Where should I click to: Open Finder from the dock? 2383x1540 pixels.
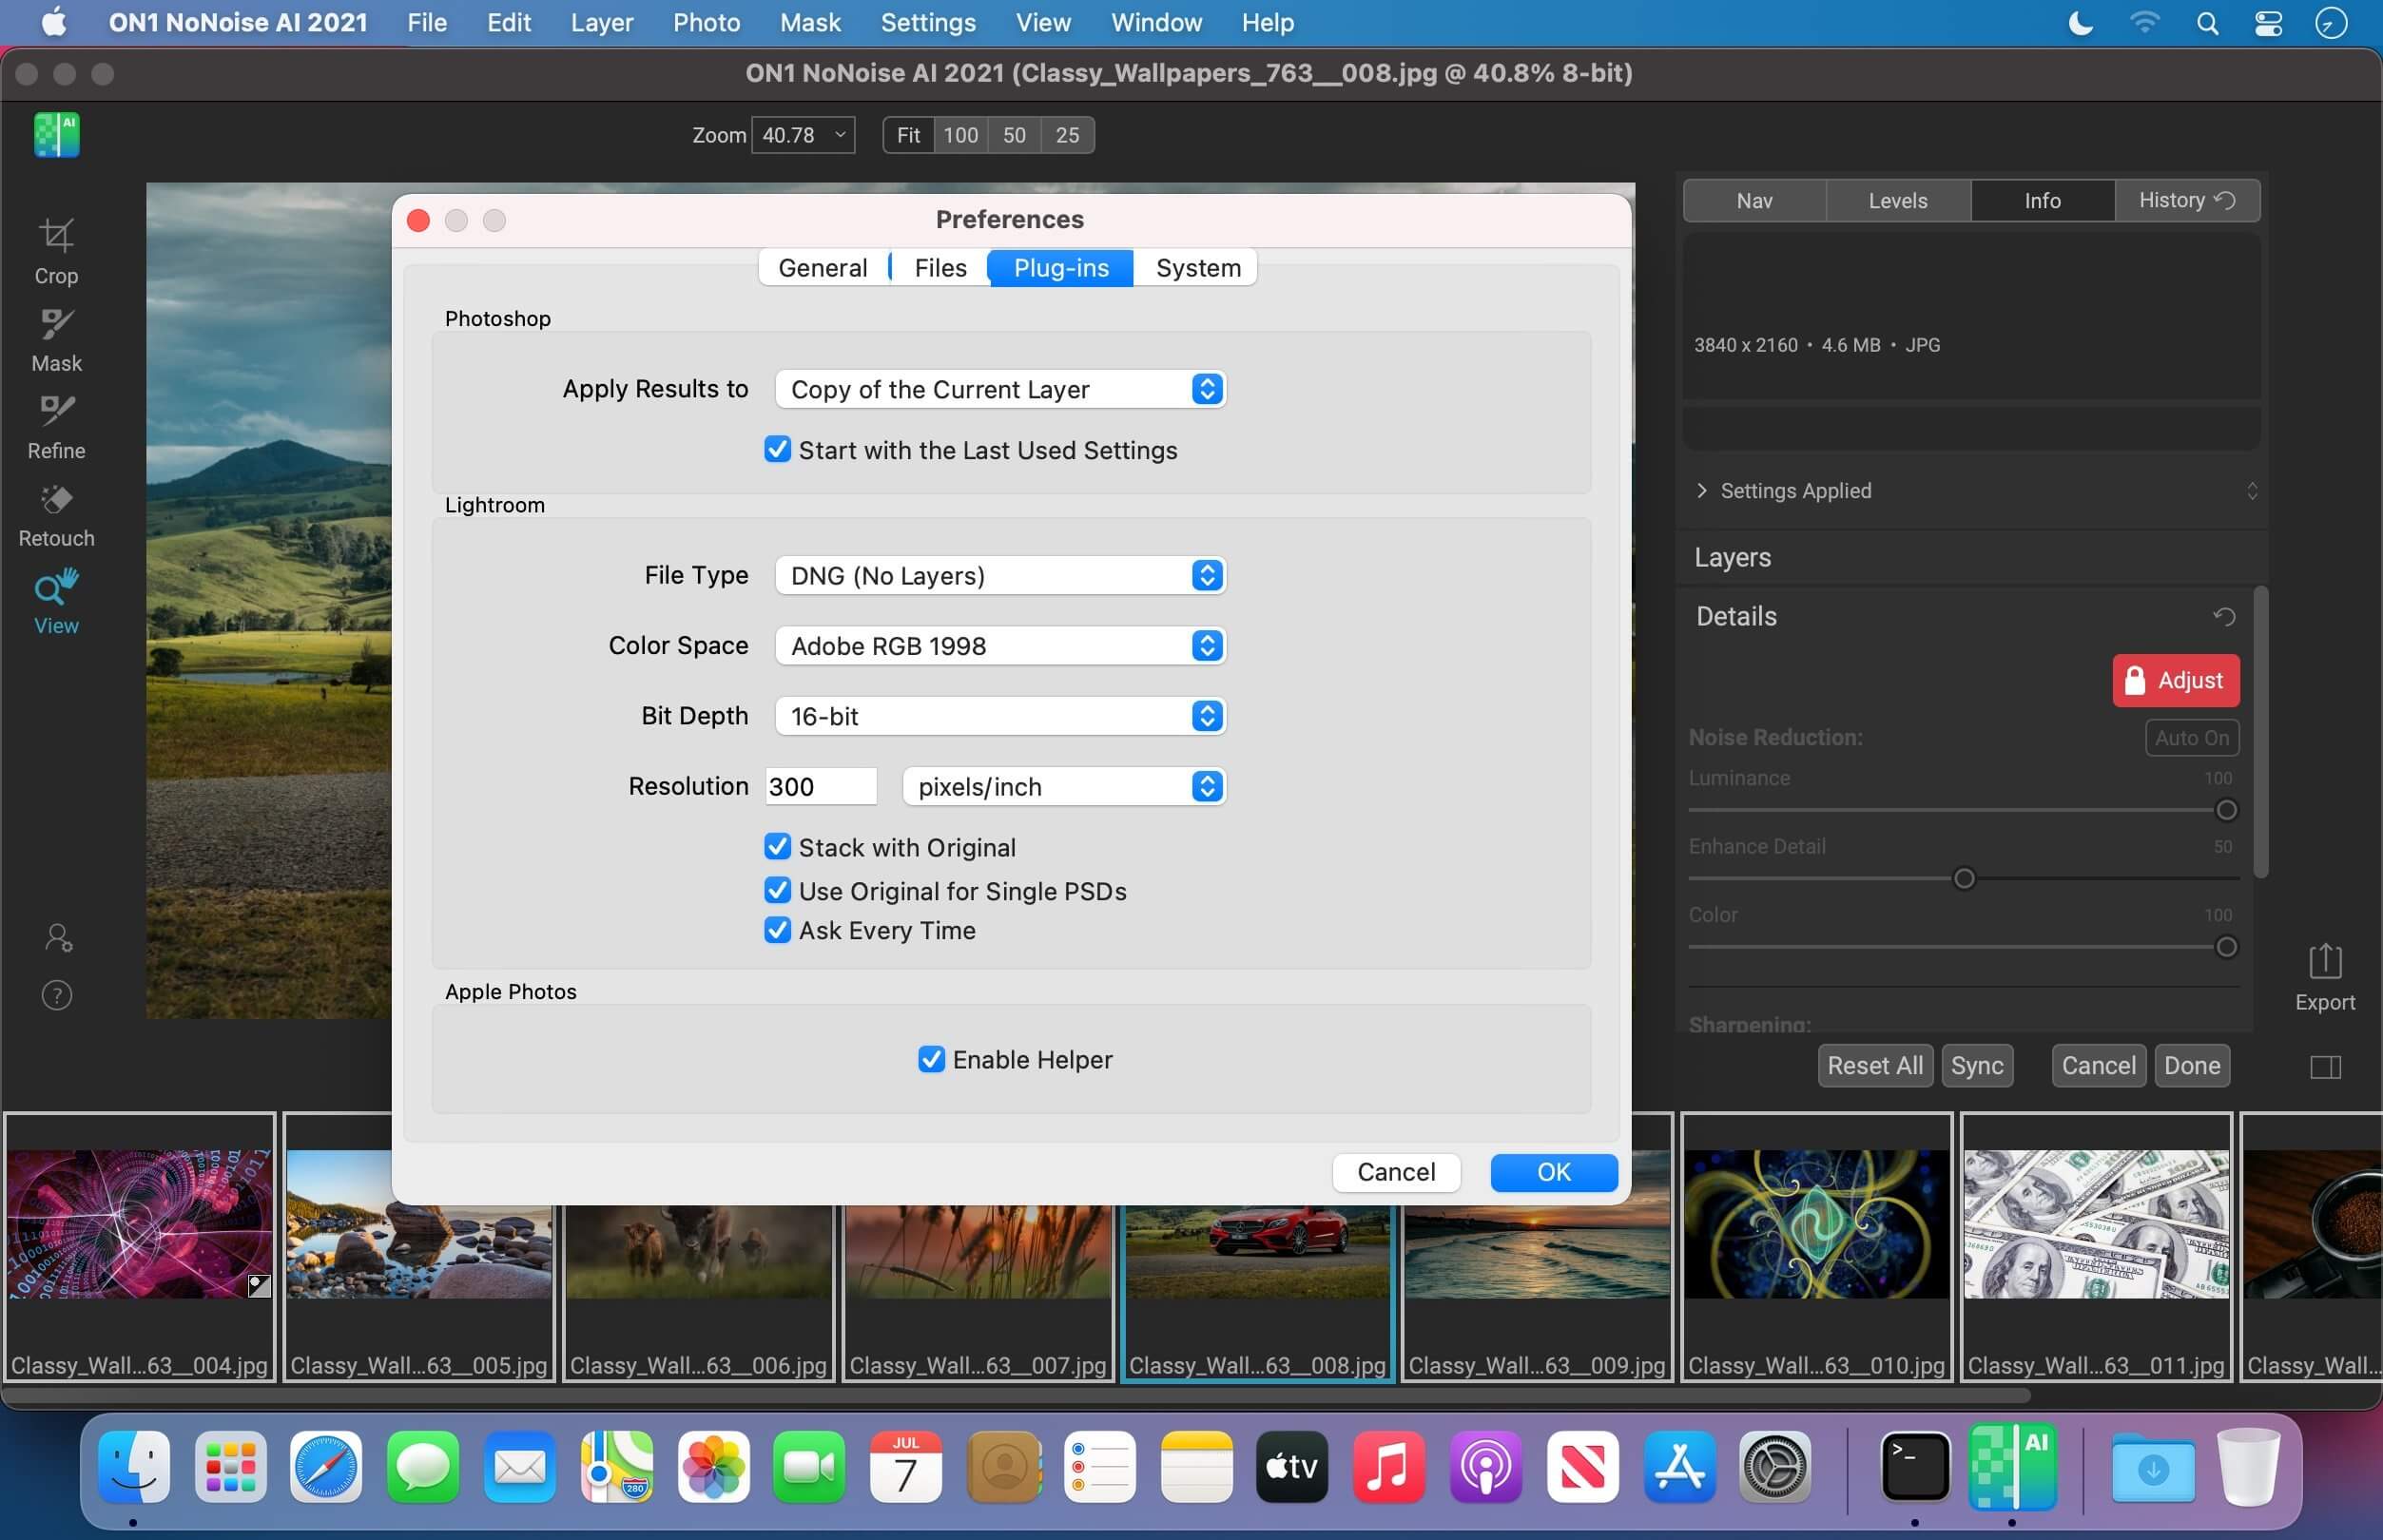pos(134,1467)
